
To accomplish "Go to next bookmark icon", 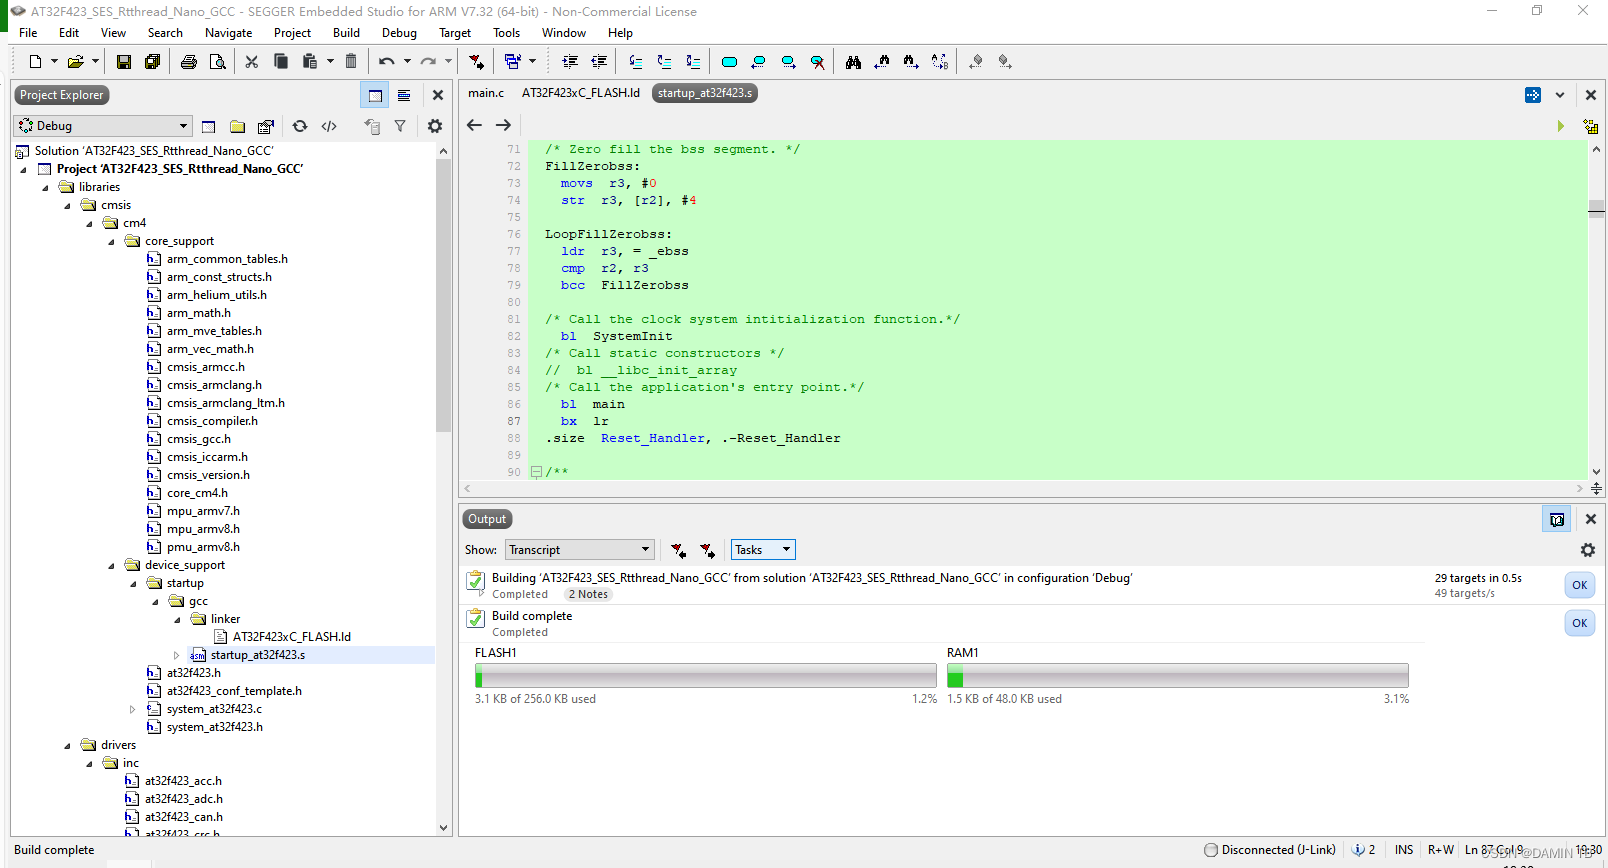I will coord(788,62).
